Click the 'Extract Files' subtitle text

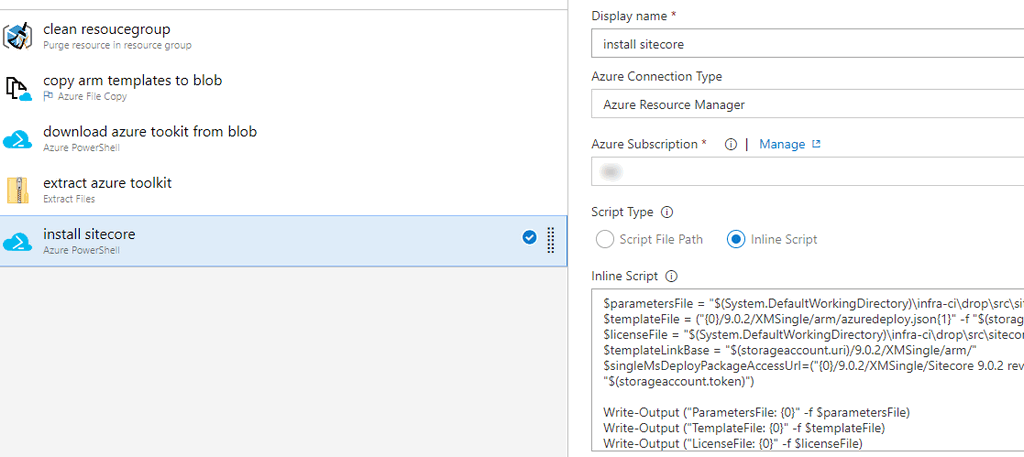69,198
